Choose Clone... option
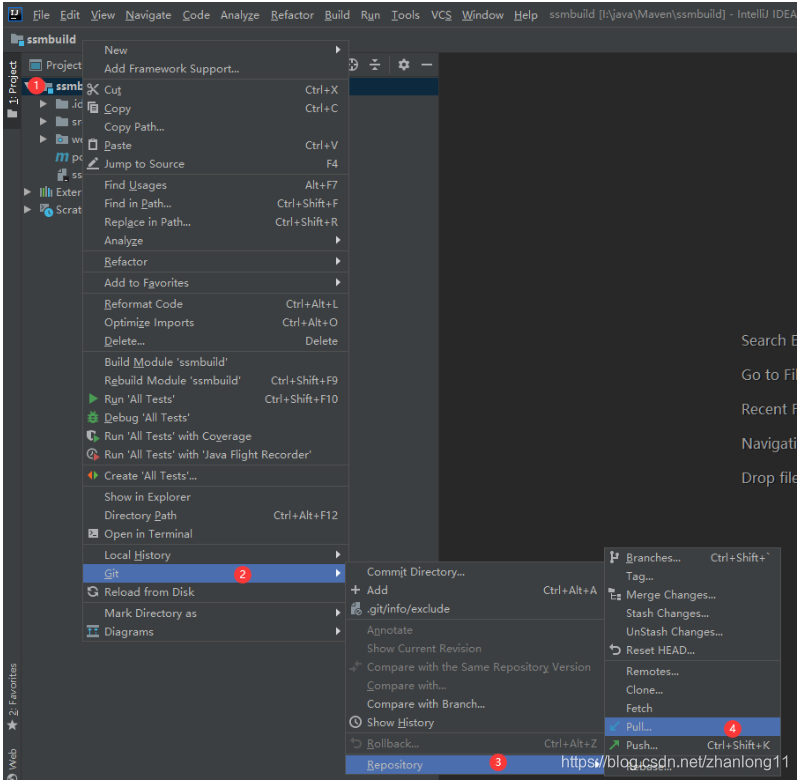798x781 pixels. (692, 689)
